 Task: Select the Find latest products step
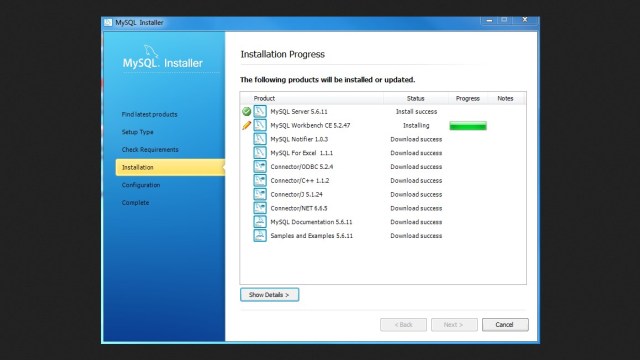tap(149, 115)
